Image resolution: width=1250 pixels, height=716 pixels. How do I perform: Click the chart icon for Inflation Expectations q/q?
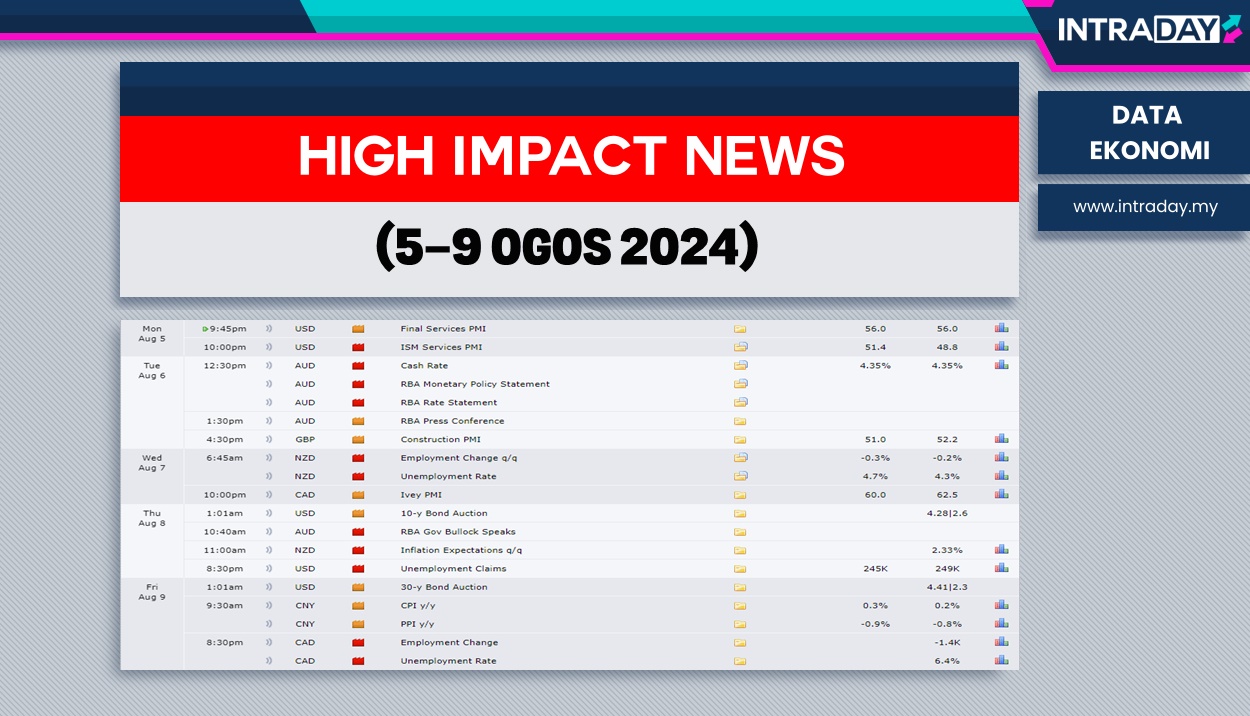tap(1001, 549)
